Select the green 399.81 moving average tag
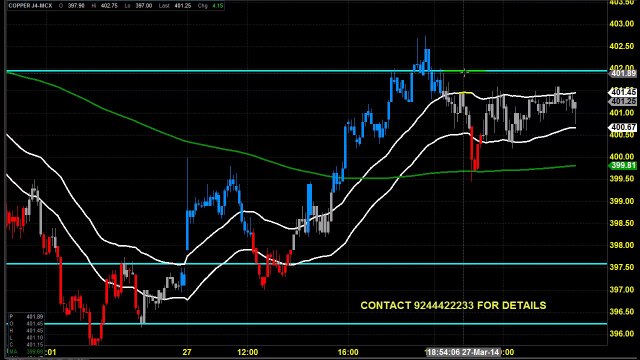The width and height of the screenshot is (640, 360). 623,165
